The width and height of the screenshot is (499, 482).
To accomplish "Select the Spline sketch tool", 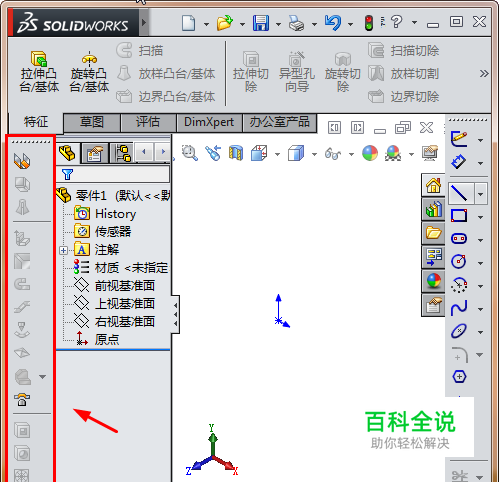I will [459, 307].
